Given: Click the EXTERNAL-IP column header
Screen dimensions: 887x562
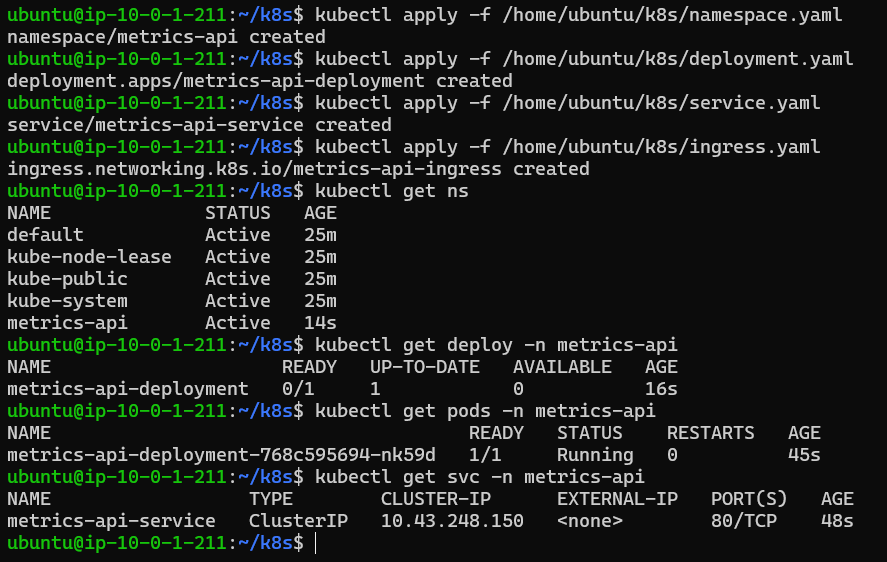Looking at the screenshot, I should point(617,499).
